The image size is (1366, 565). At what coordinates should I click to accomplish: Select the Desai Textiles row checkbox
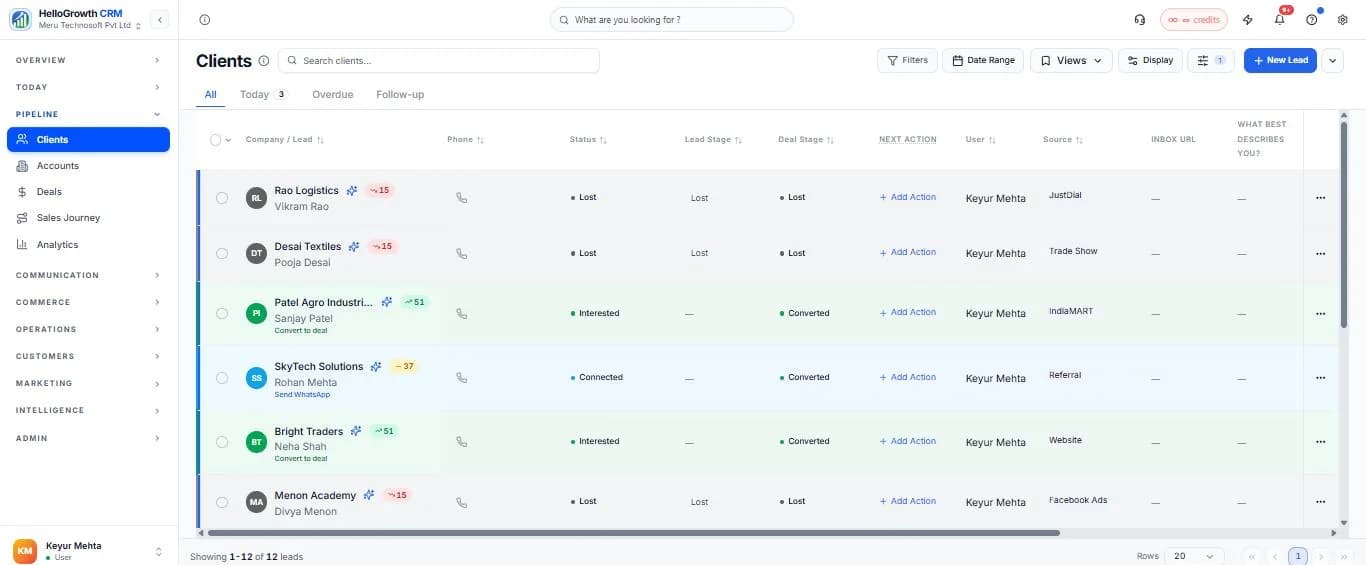pos(222,254)
